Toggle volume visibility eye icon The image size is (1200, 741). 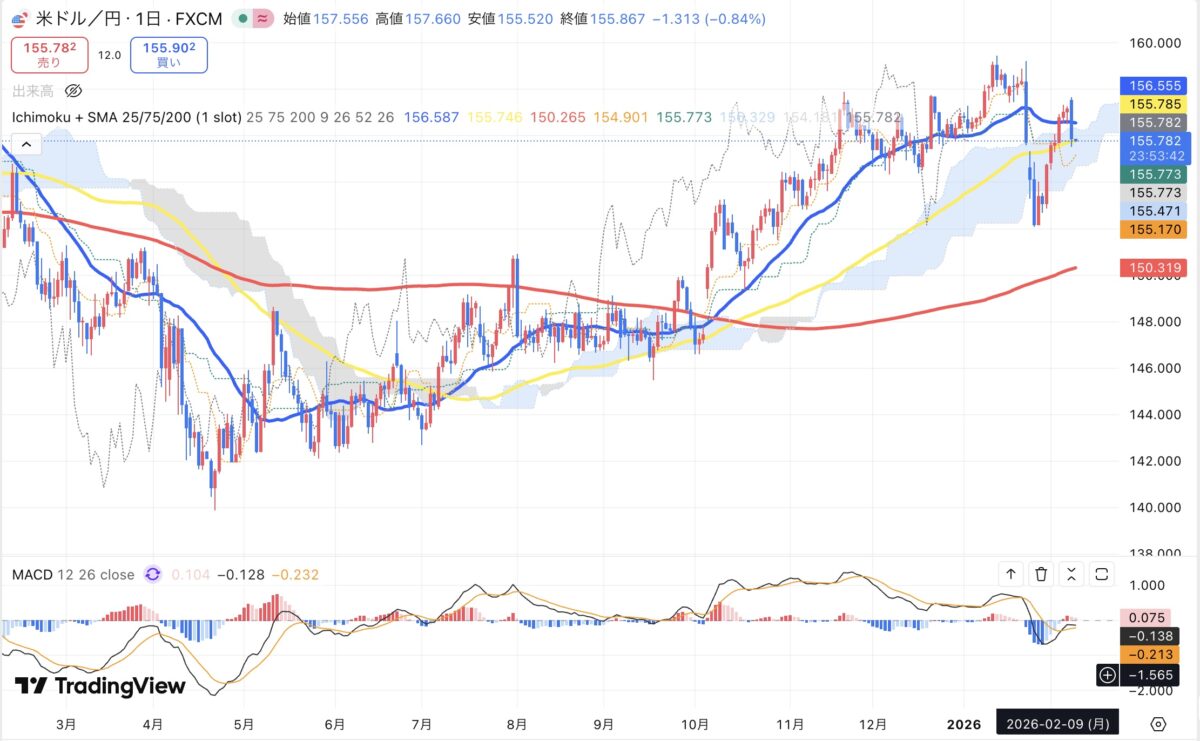point(72,91)
